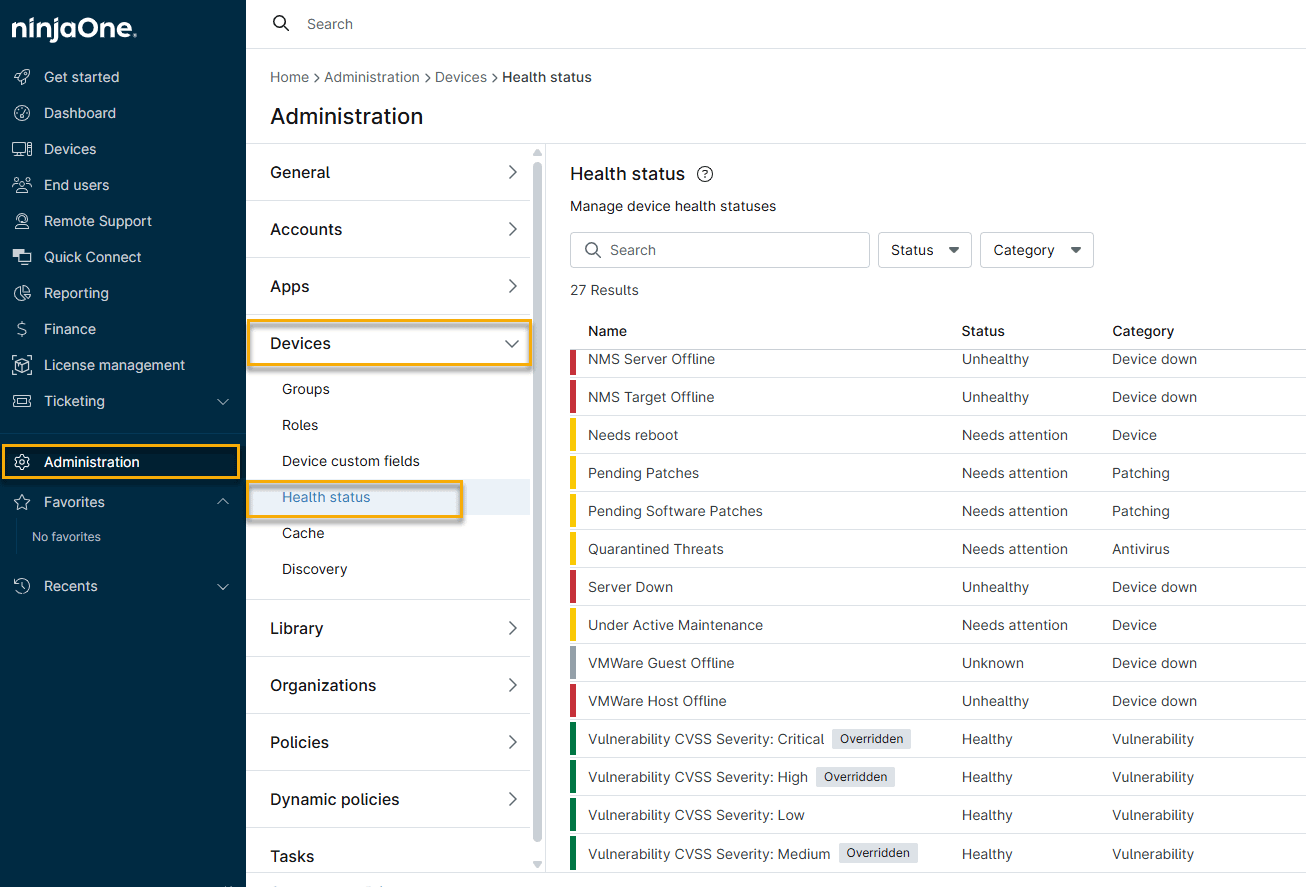The image size is (1306, 887).
Task: Click the health status search field
Action: point(730,250)
